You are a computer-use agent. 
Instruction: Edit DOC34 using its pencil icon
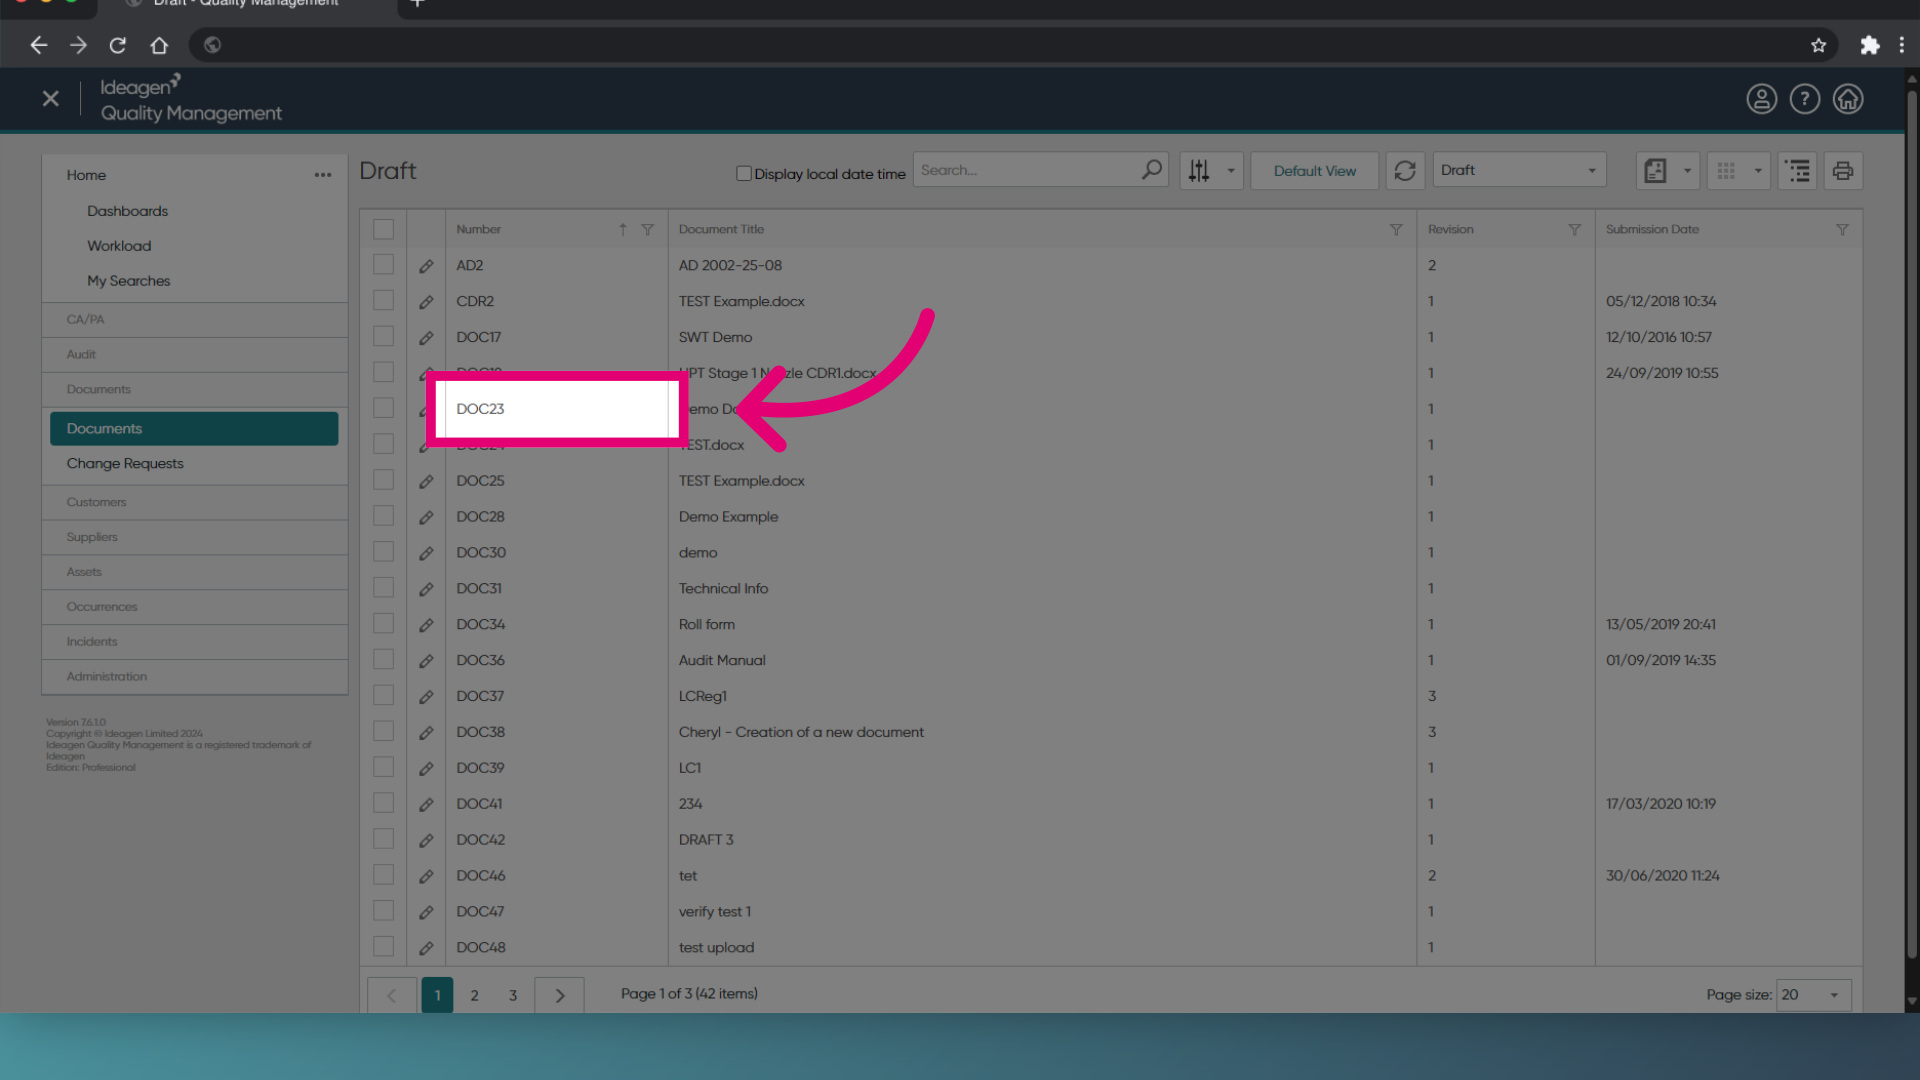(x=426, y=626)
